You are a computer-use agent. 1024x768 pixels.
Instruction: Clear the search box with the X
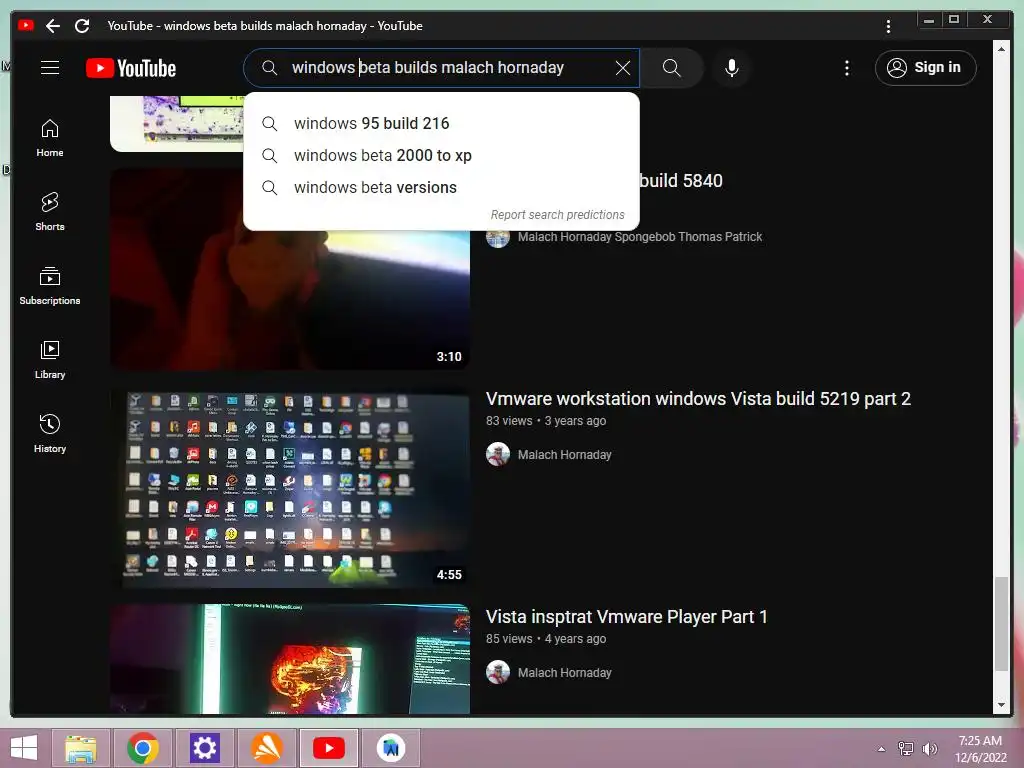[x=623, y=68]
